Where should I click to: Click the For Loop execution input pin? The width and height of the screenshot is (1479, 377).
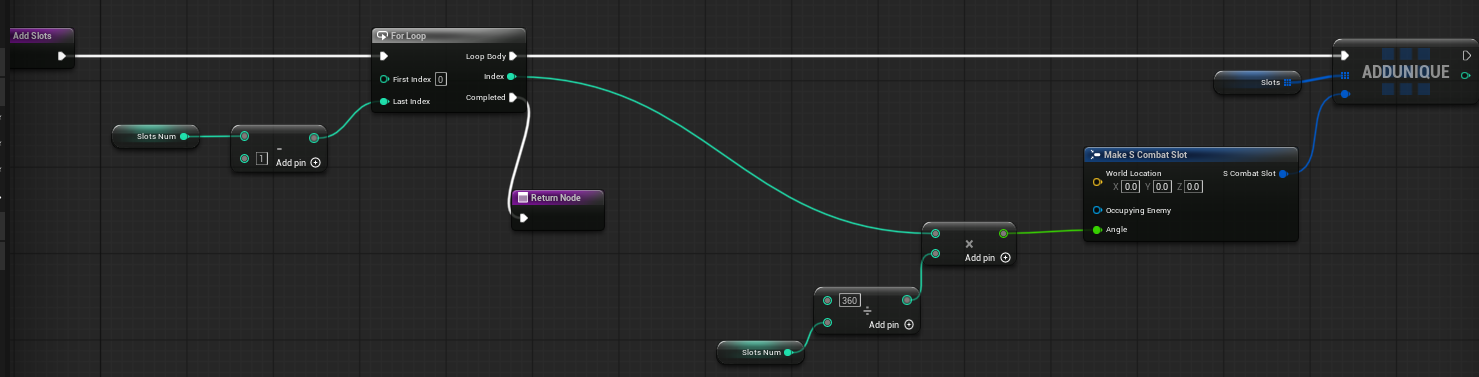[384, 56]
